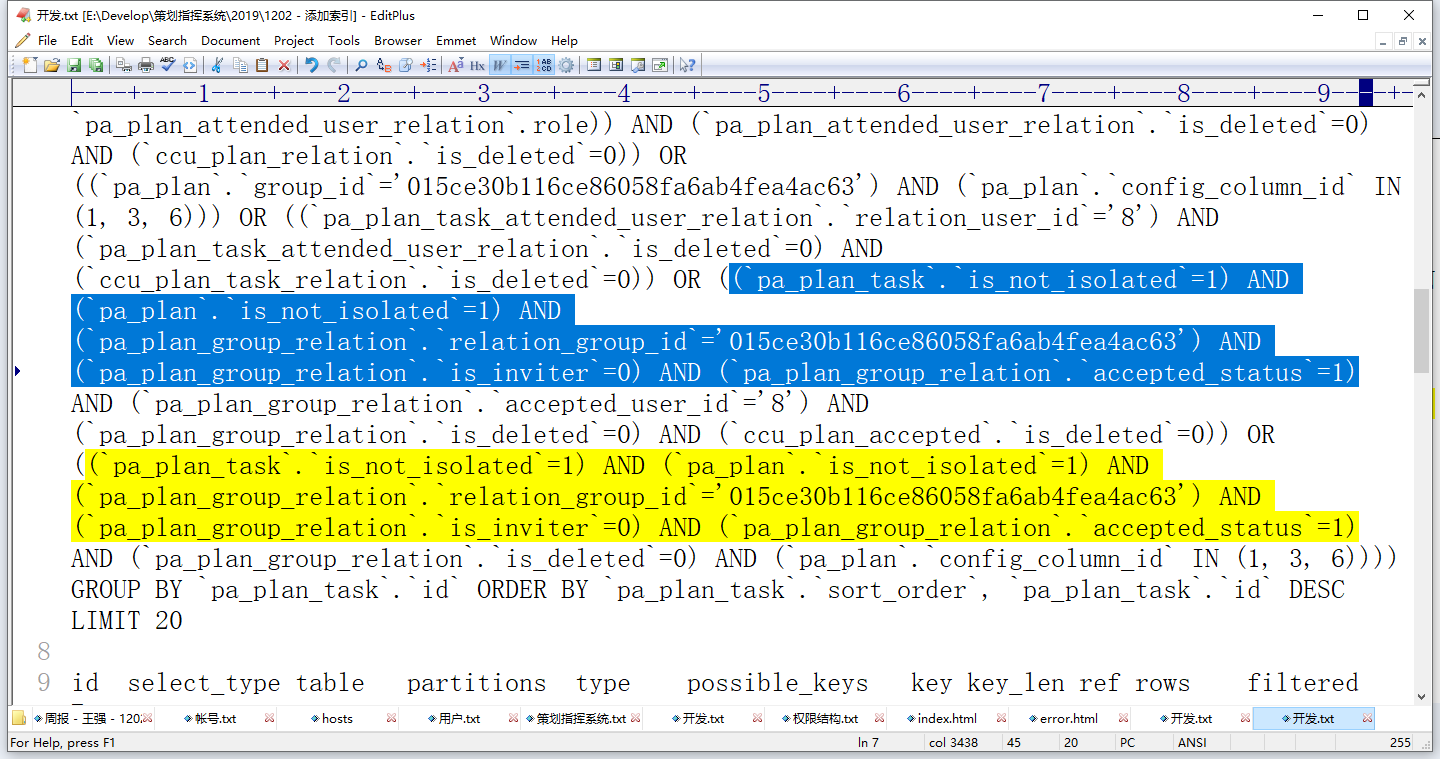Viewport: 1440px width, 759px height.
Task: Switch to the 周报 - 王强 tab
Action: pyautogui.click(x=92, y=718)
